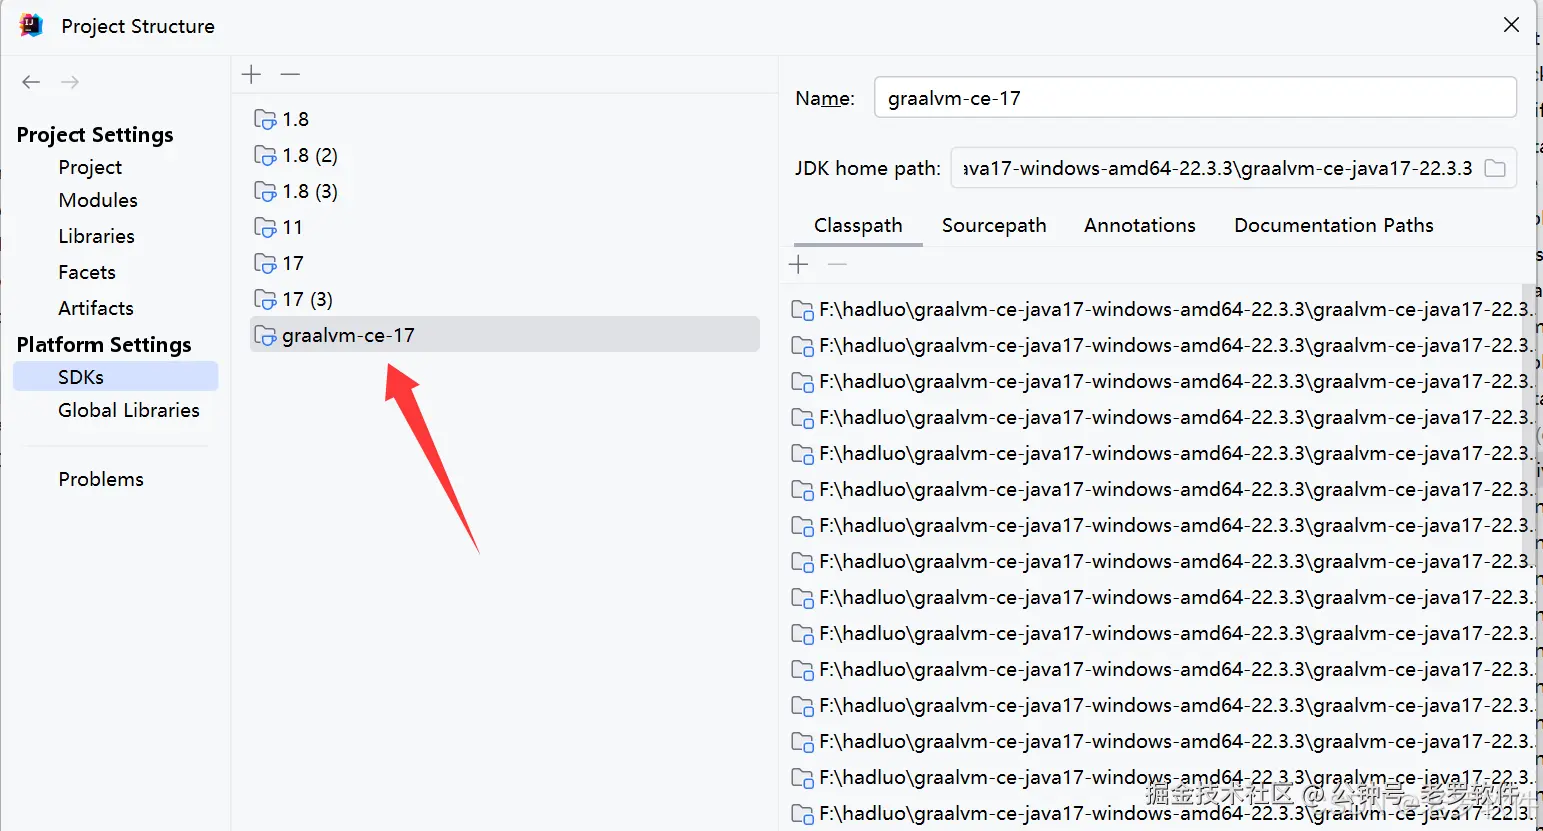Switch to the Classpath tab
Screen dimensions: 1543x831
pyautogui.click(x=858, y=225)
